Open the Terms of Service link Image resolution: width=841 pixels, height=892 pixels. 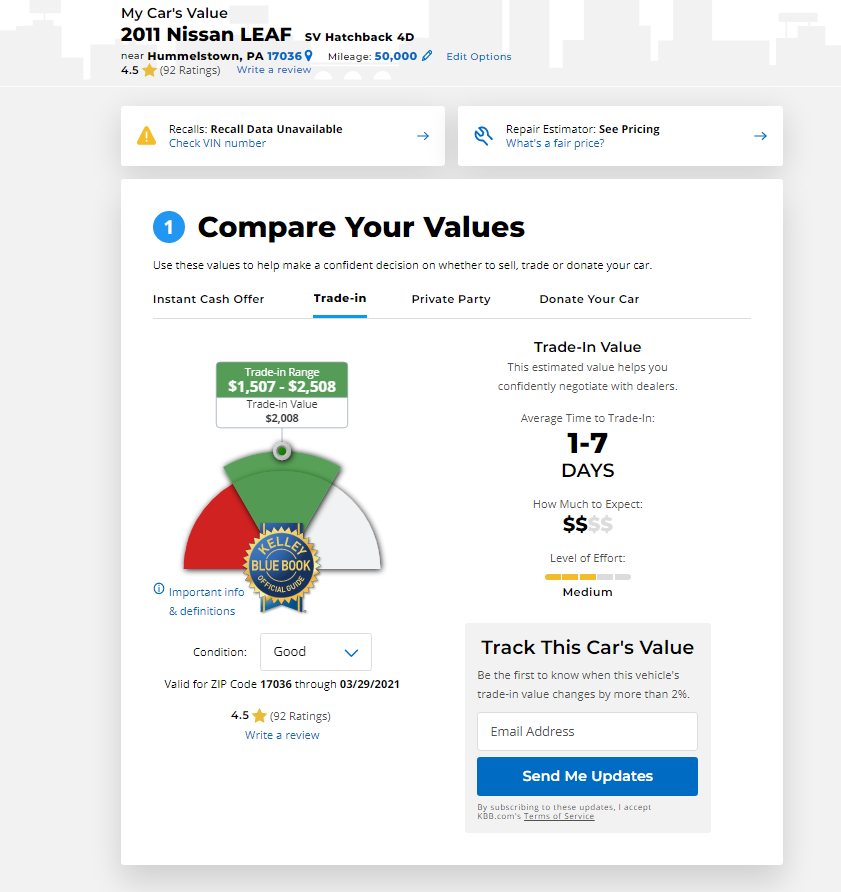559,816
